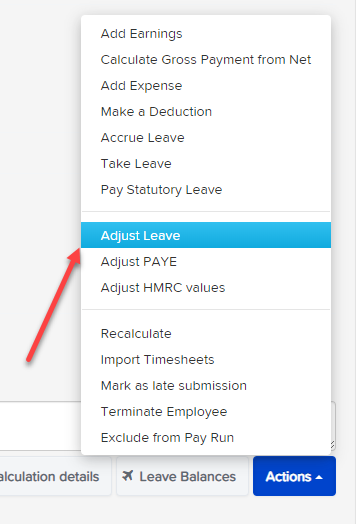The height and width of the screenshot is (524, 361).
Task: Open the calculation details button
Action: point(55,476)
